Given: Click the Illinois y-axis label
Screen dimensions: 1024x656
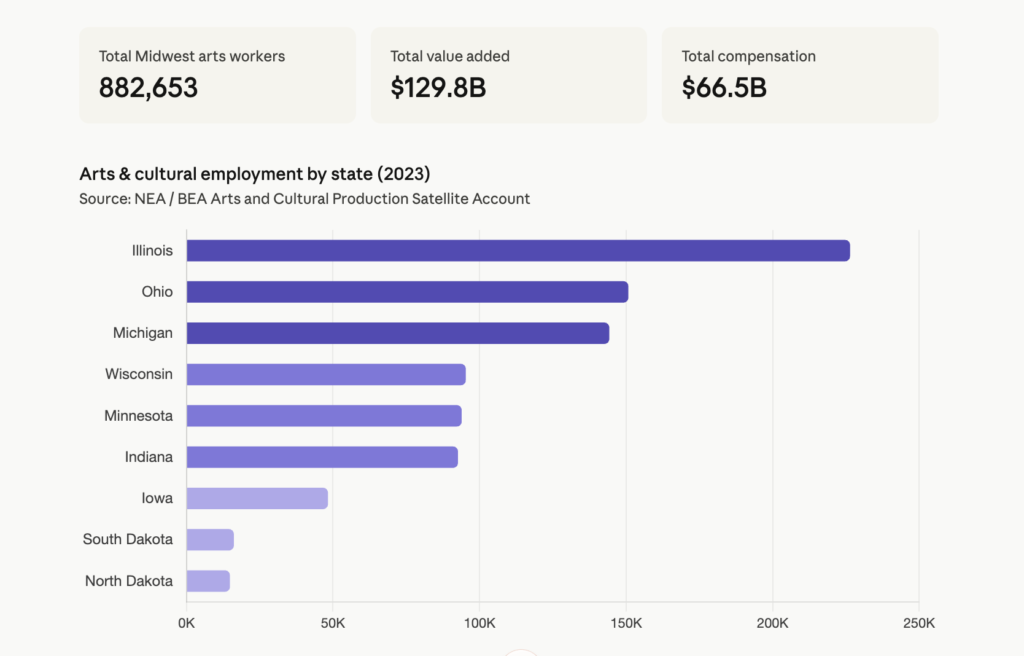Looking at the screenshot, I should 152,251.
